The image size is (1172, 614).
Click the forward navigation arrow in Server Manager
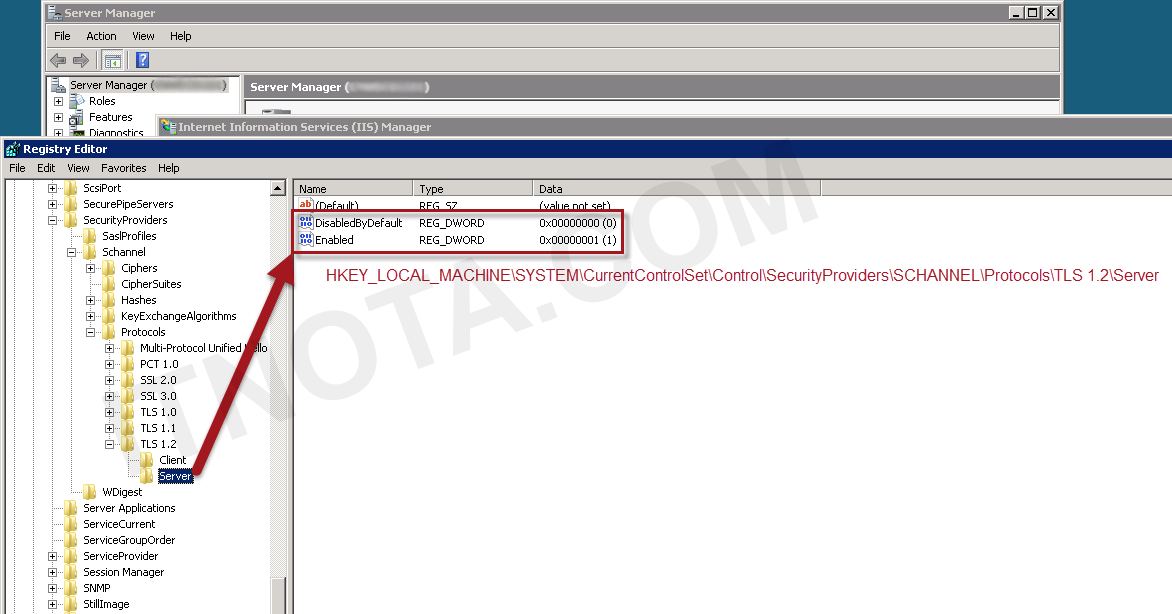coord(79,59)
